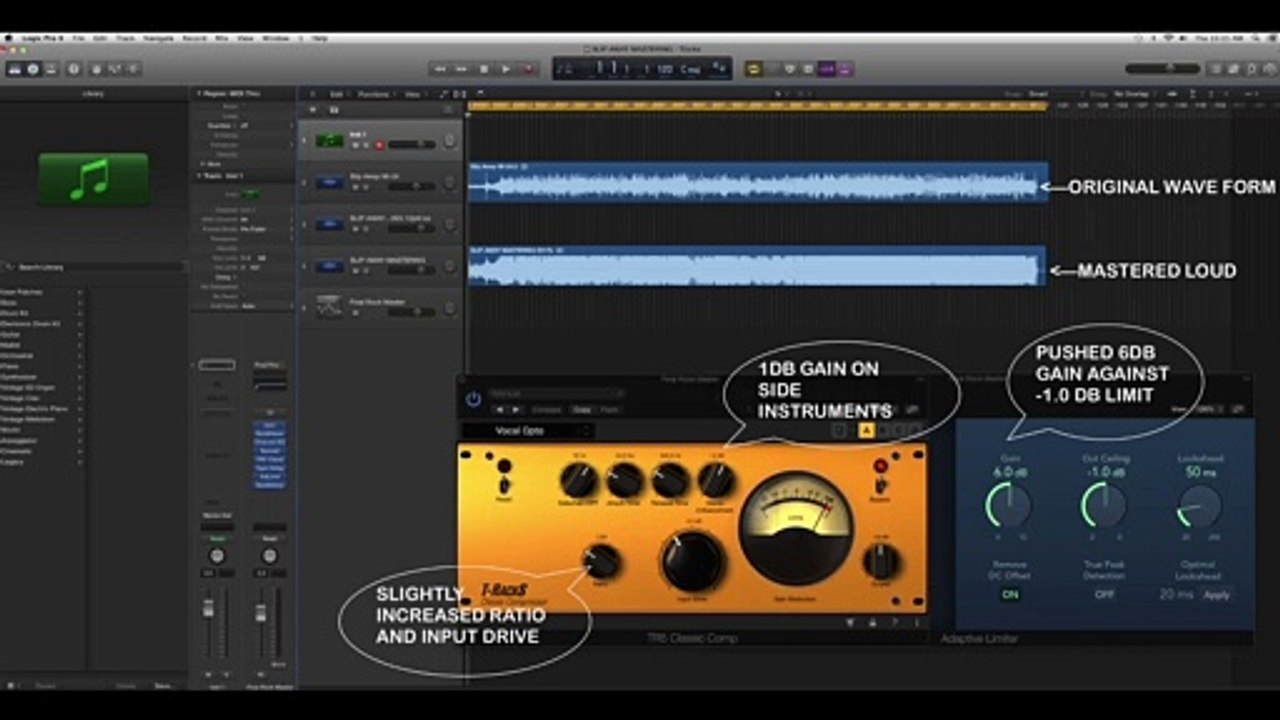Click the Play transport button
This screenshot has height=720, width=1280.
point(506,69)
